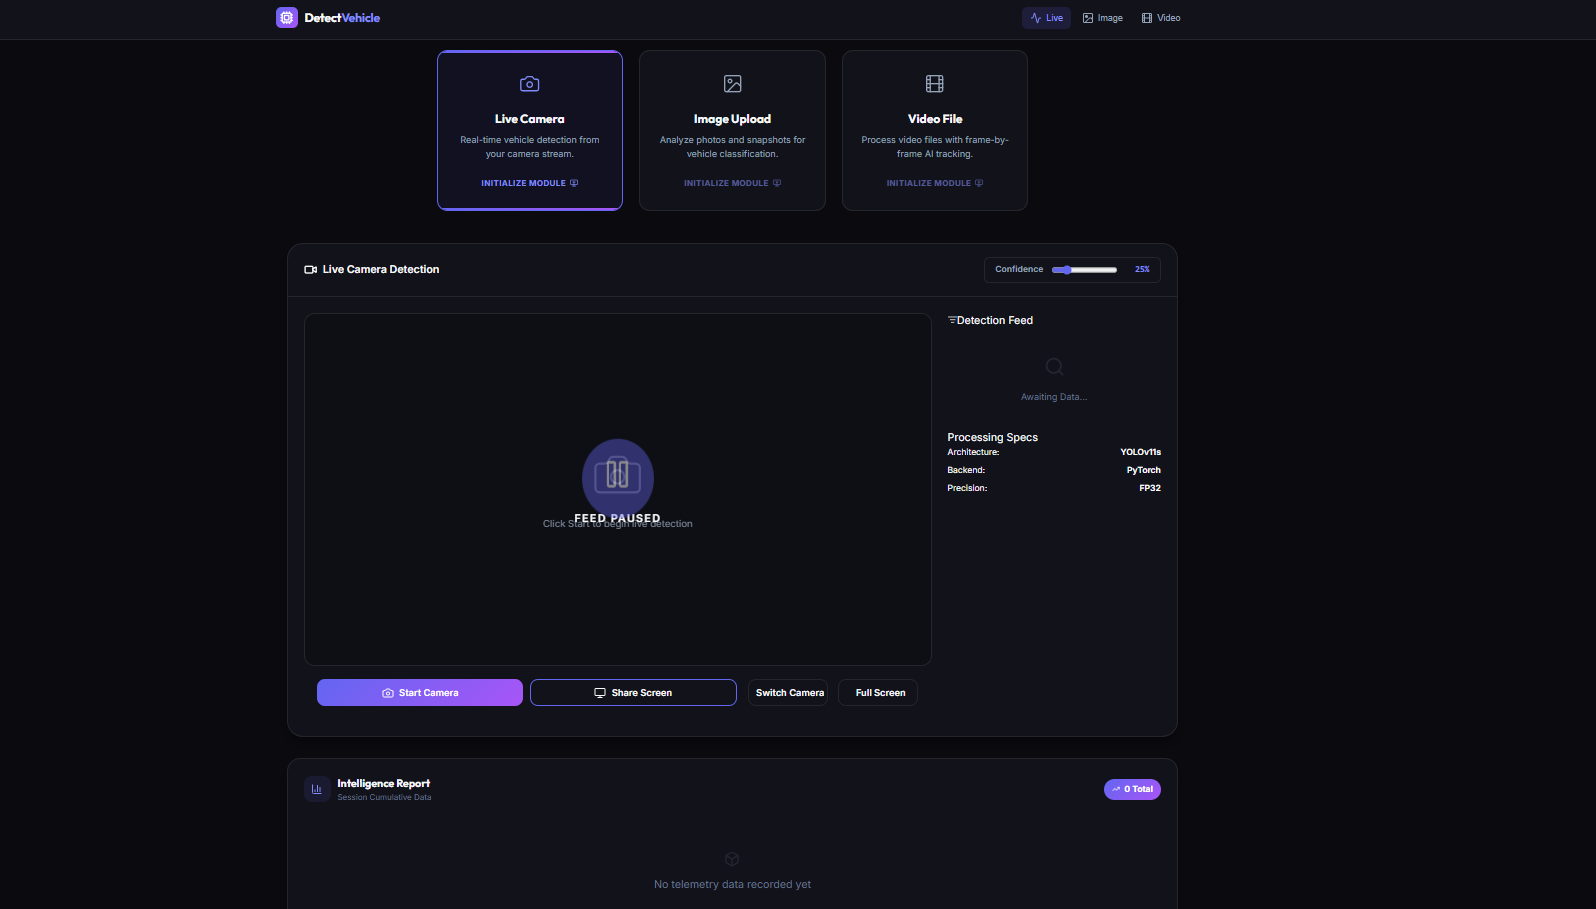
Task: Click the FEED PAUSED label
Action: (x=617, y=518)
